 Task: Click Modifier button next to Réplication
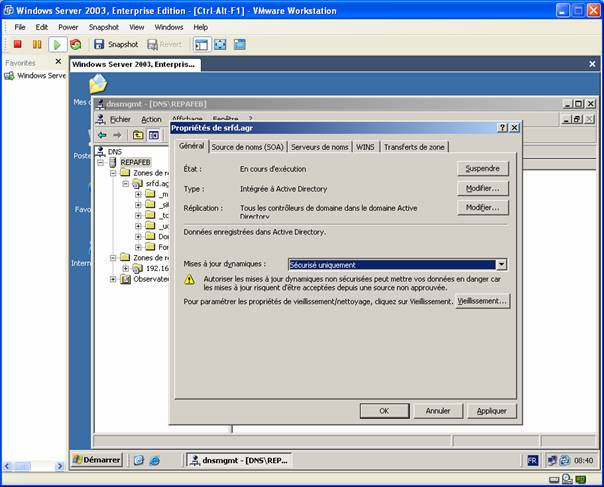click(x=483, y=208)
